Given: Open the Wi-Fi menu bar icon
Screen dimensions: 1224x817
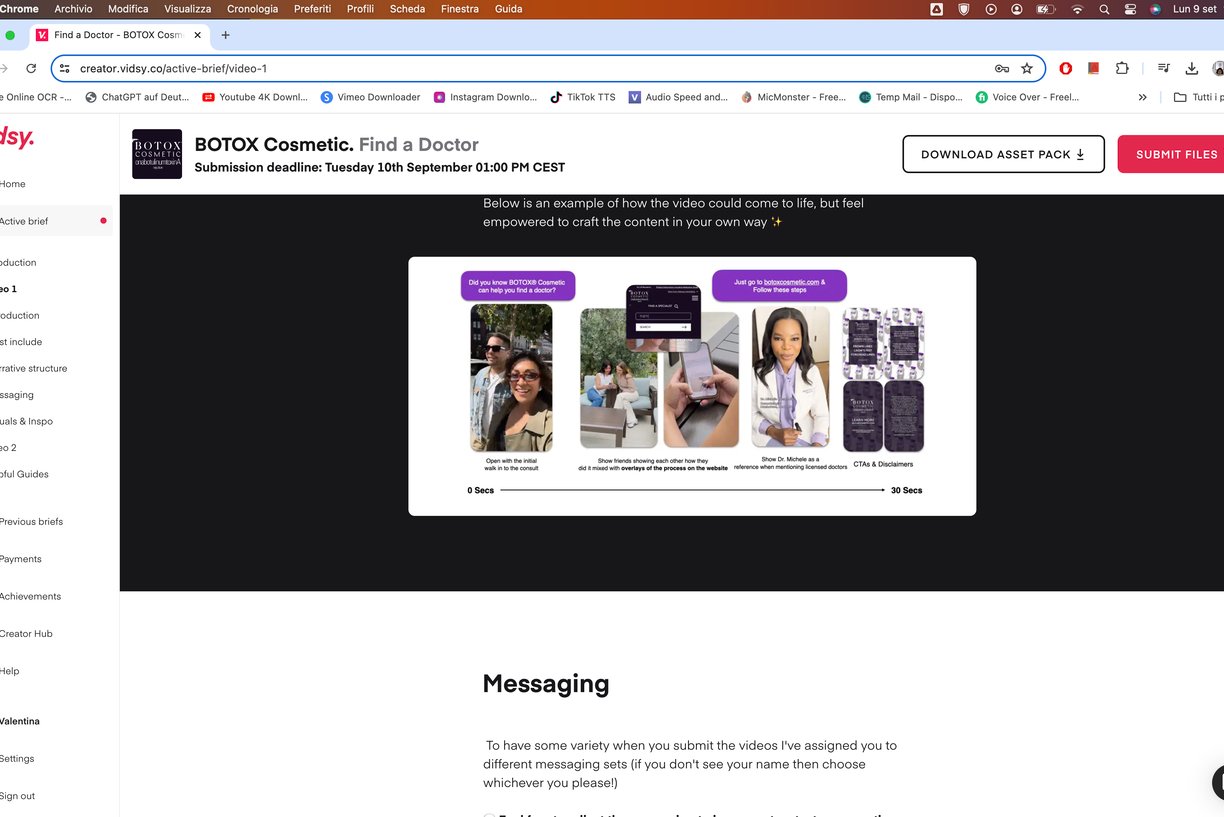Looking at the screenshot, I should [1077, 9].
